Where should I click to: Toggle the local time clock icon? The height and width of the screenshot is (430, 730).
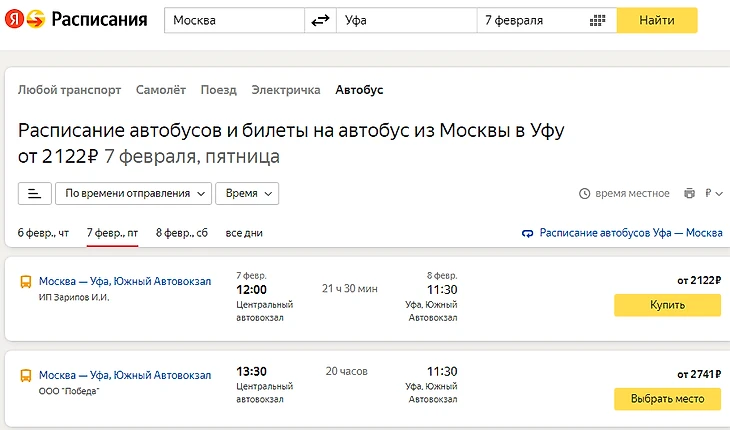585,193
